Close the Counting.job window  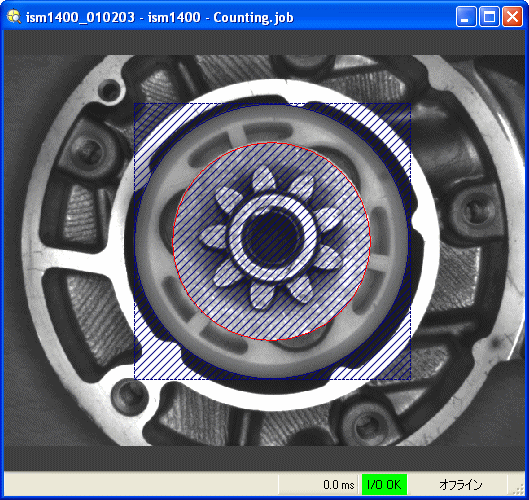512,17
